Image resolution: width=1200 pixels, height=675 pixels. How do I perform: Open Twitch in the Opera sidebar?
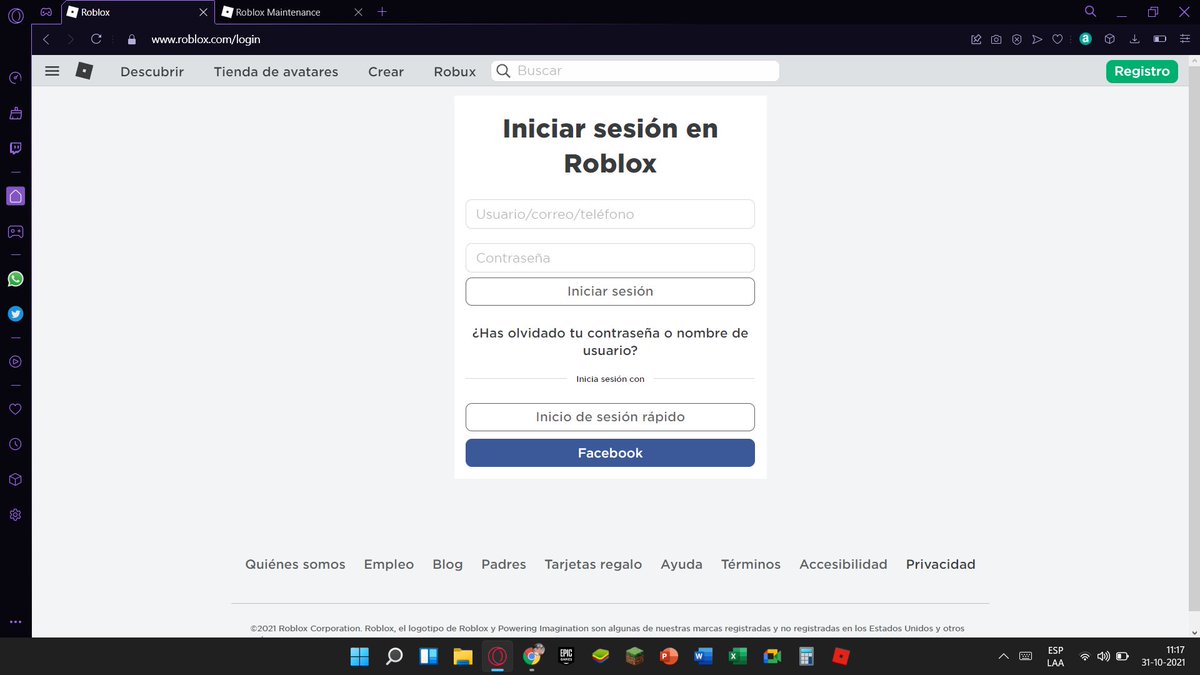click(x=15, y=148)
